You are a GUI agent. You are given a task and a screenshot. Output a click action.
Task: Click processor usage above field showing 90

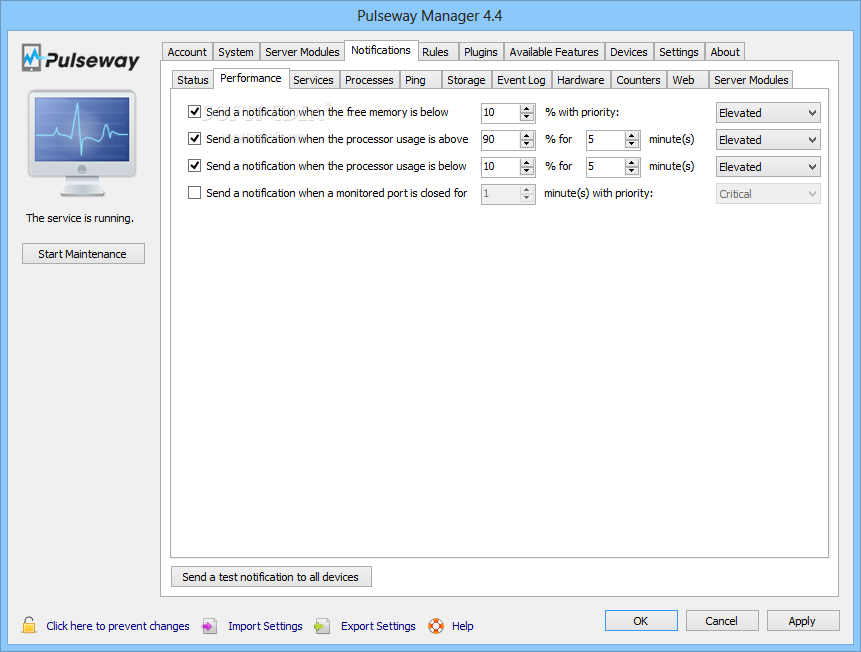[501, 140]
